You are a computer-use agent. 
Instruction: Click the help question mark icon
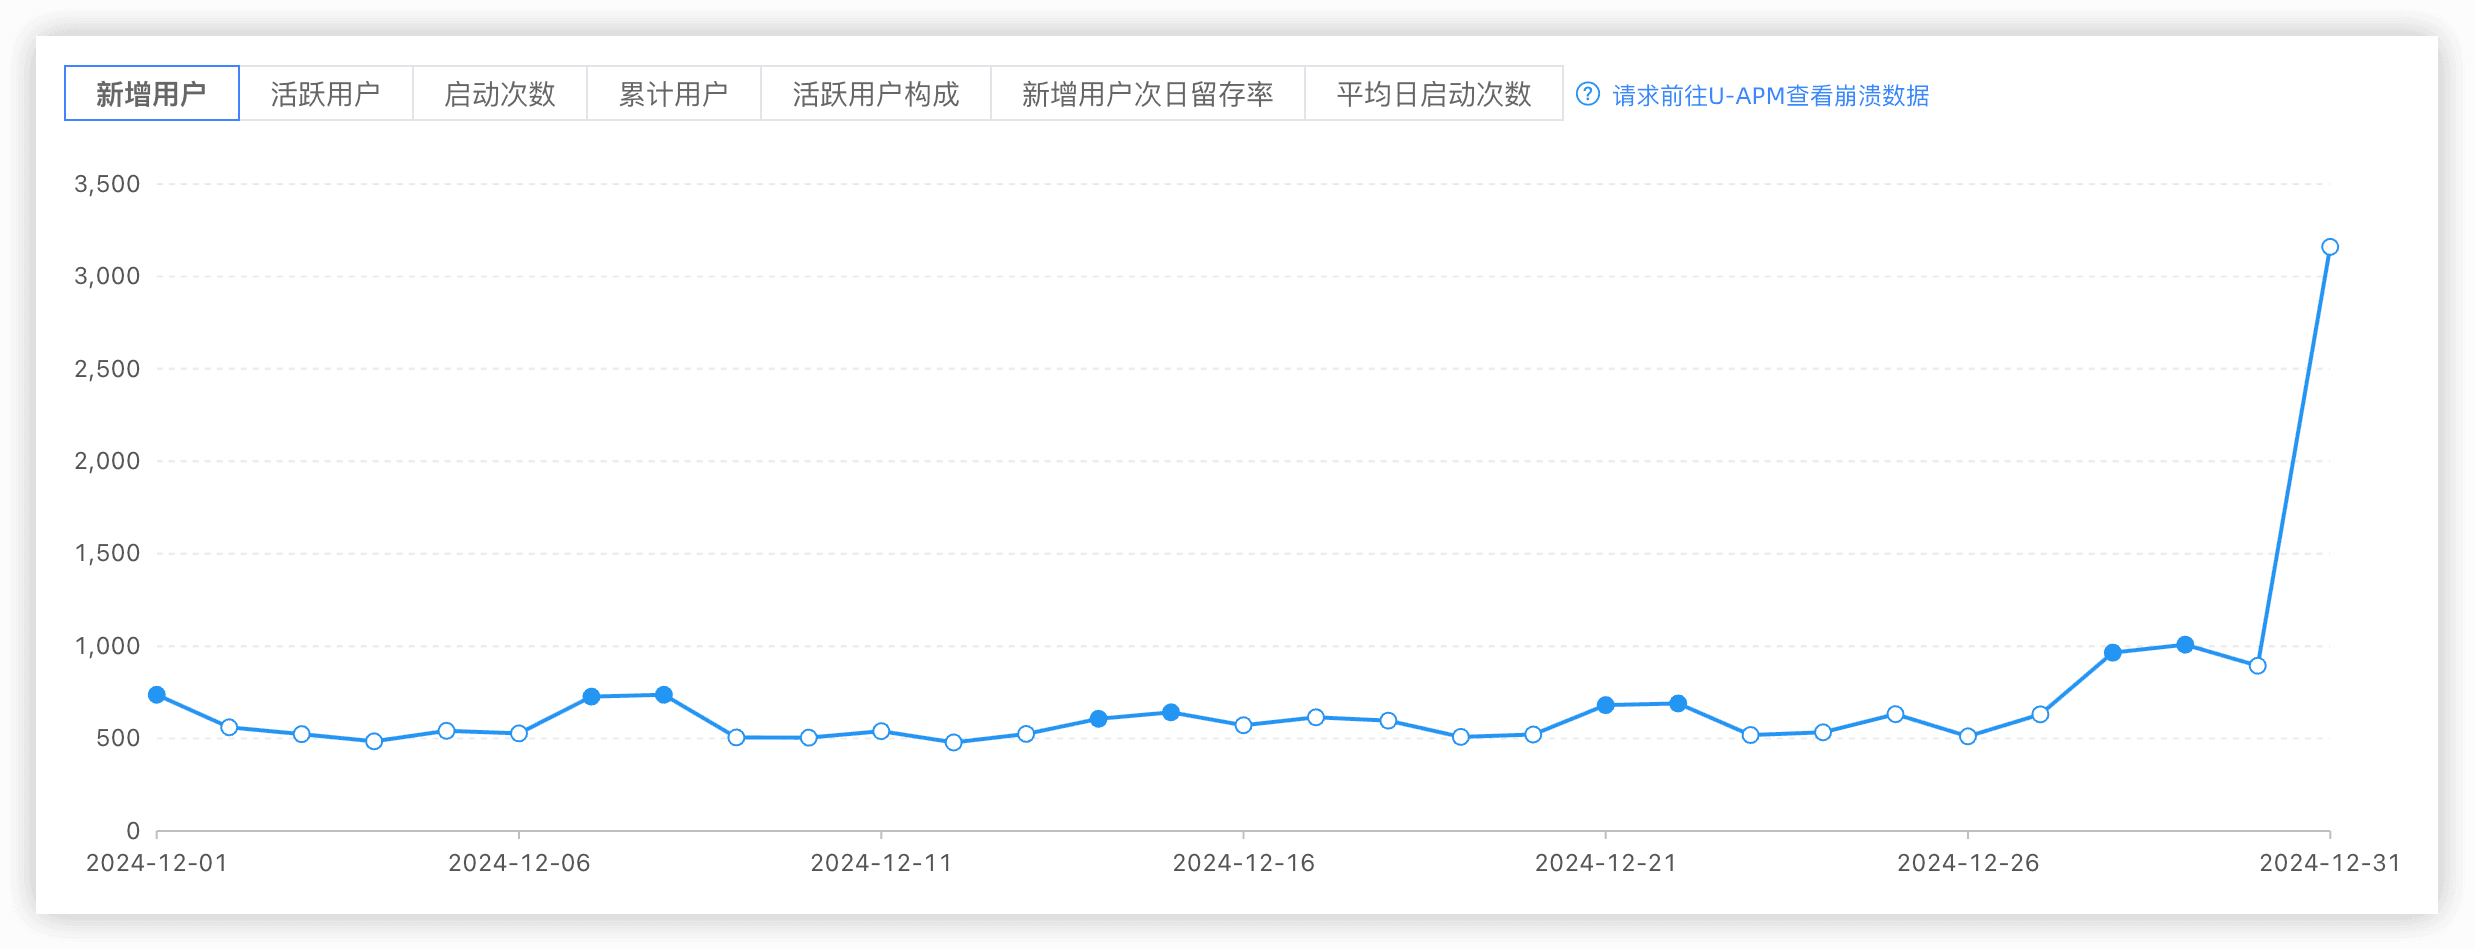pyautogui.click(x=1587, y=94)
